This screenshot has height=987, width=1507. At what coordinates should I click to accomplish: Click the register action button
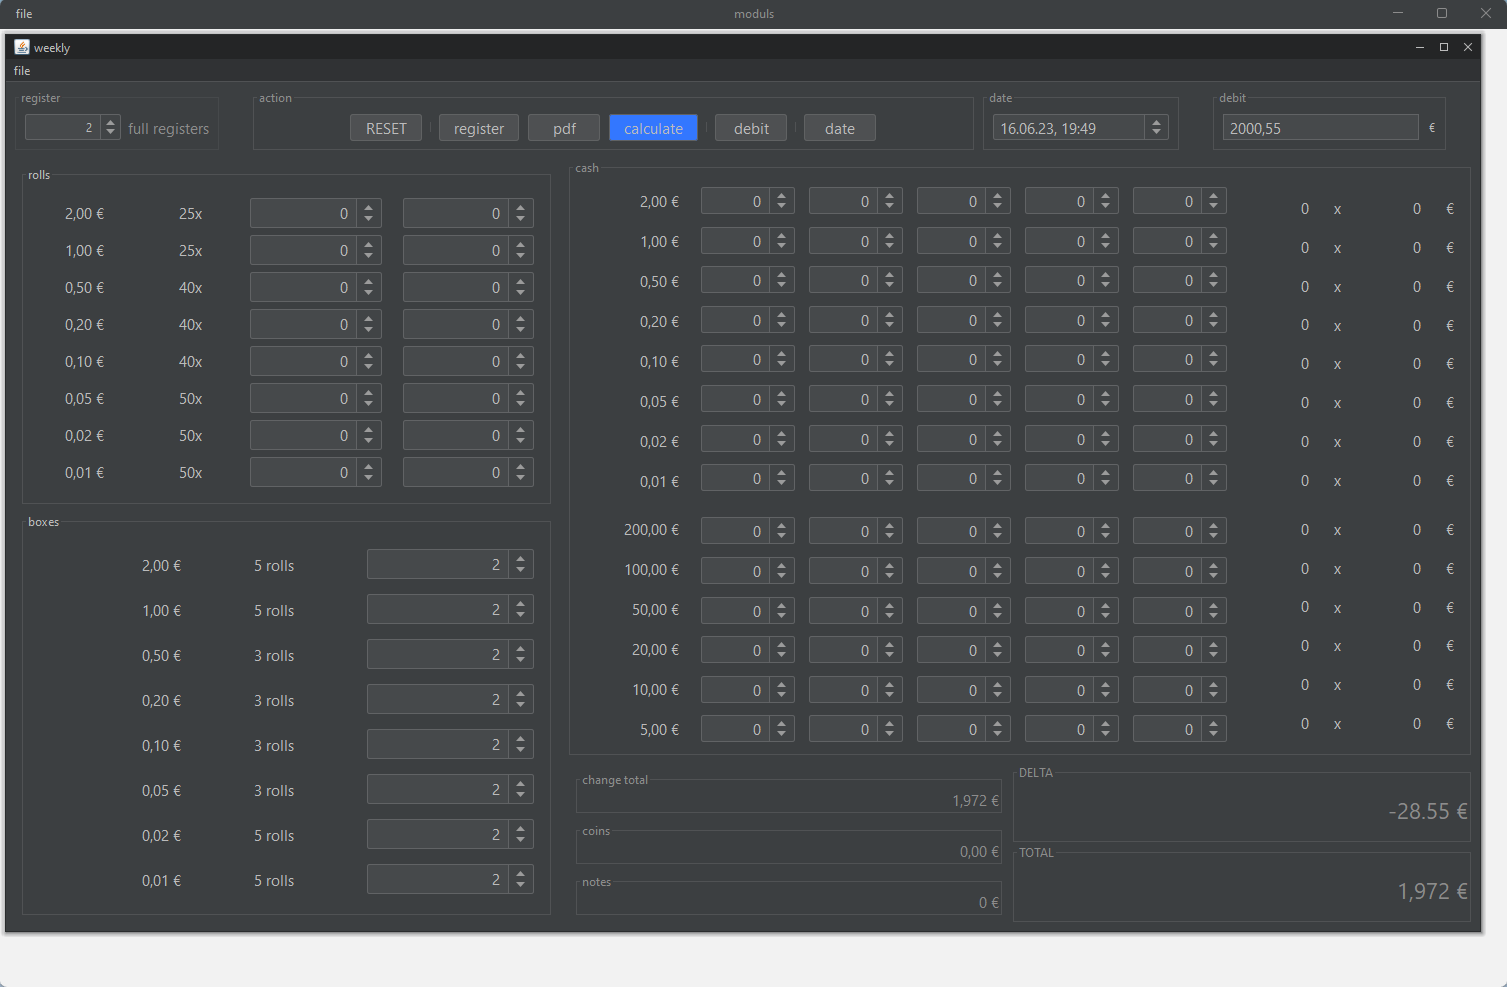point(479,128)
